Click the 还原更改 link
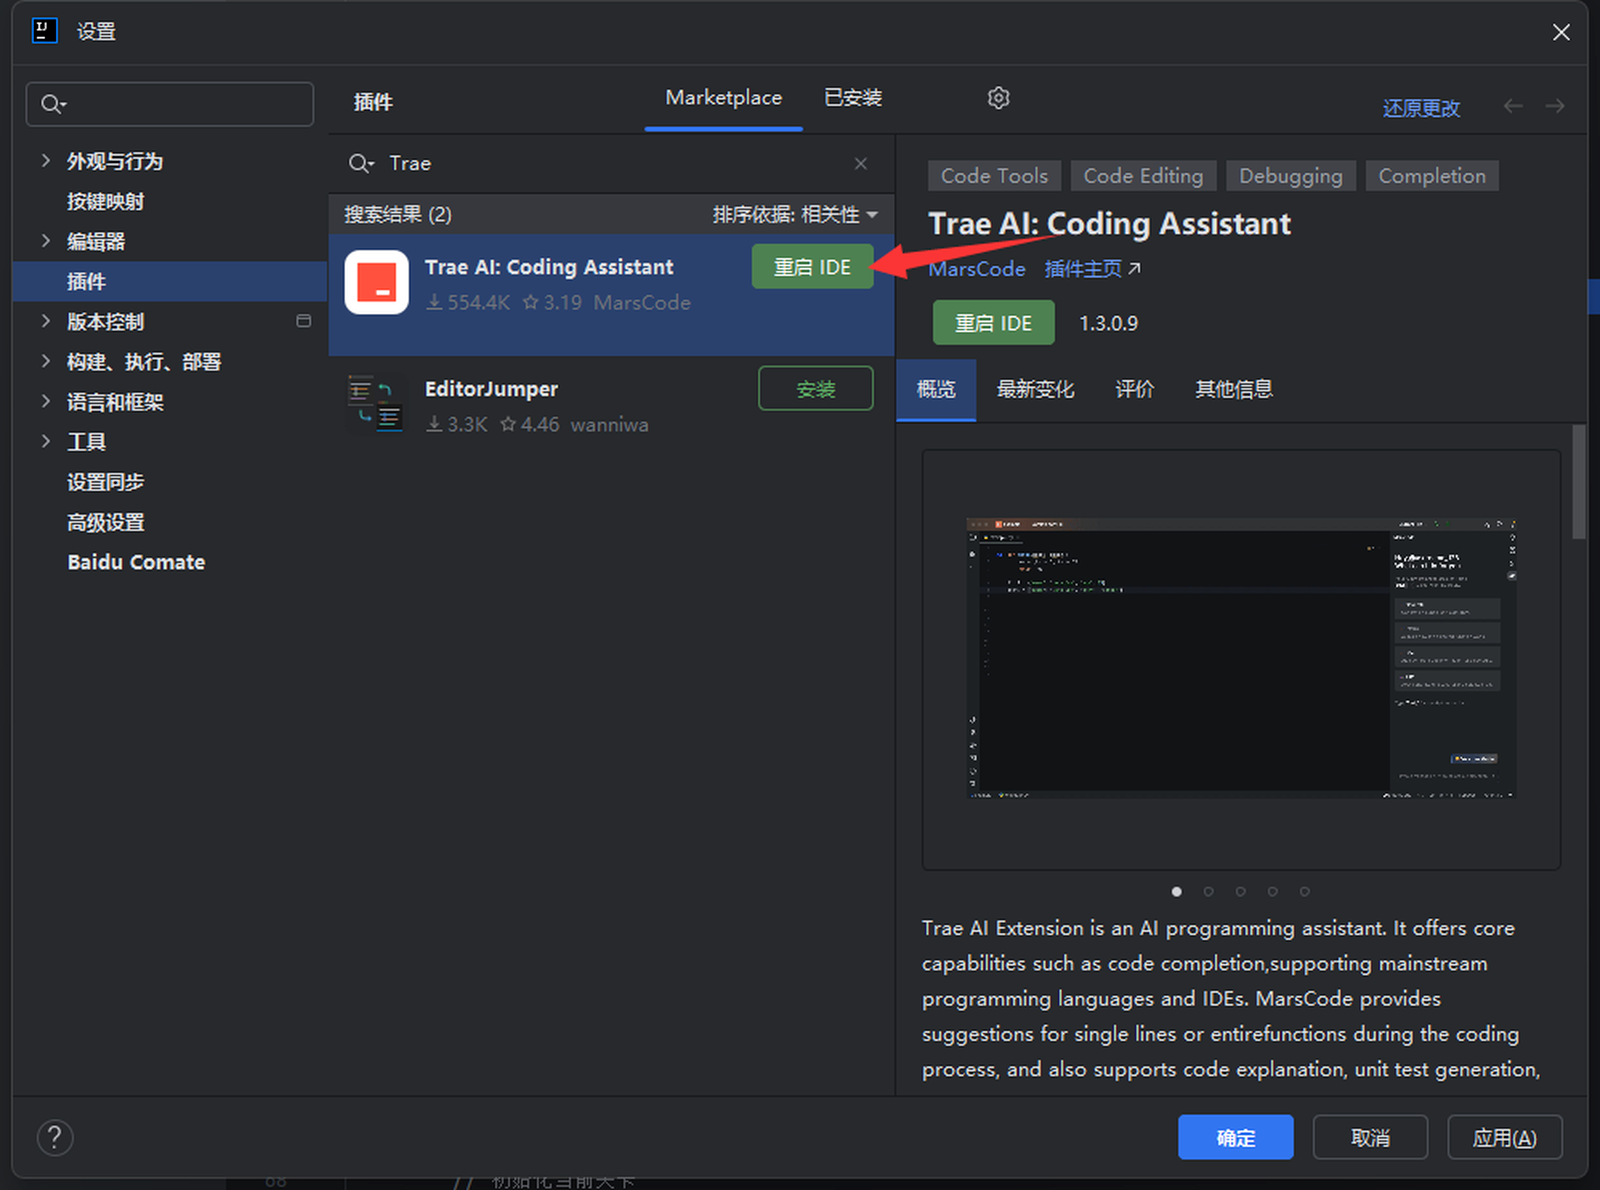 point(1421,108)
